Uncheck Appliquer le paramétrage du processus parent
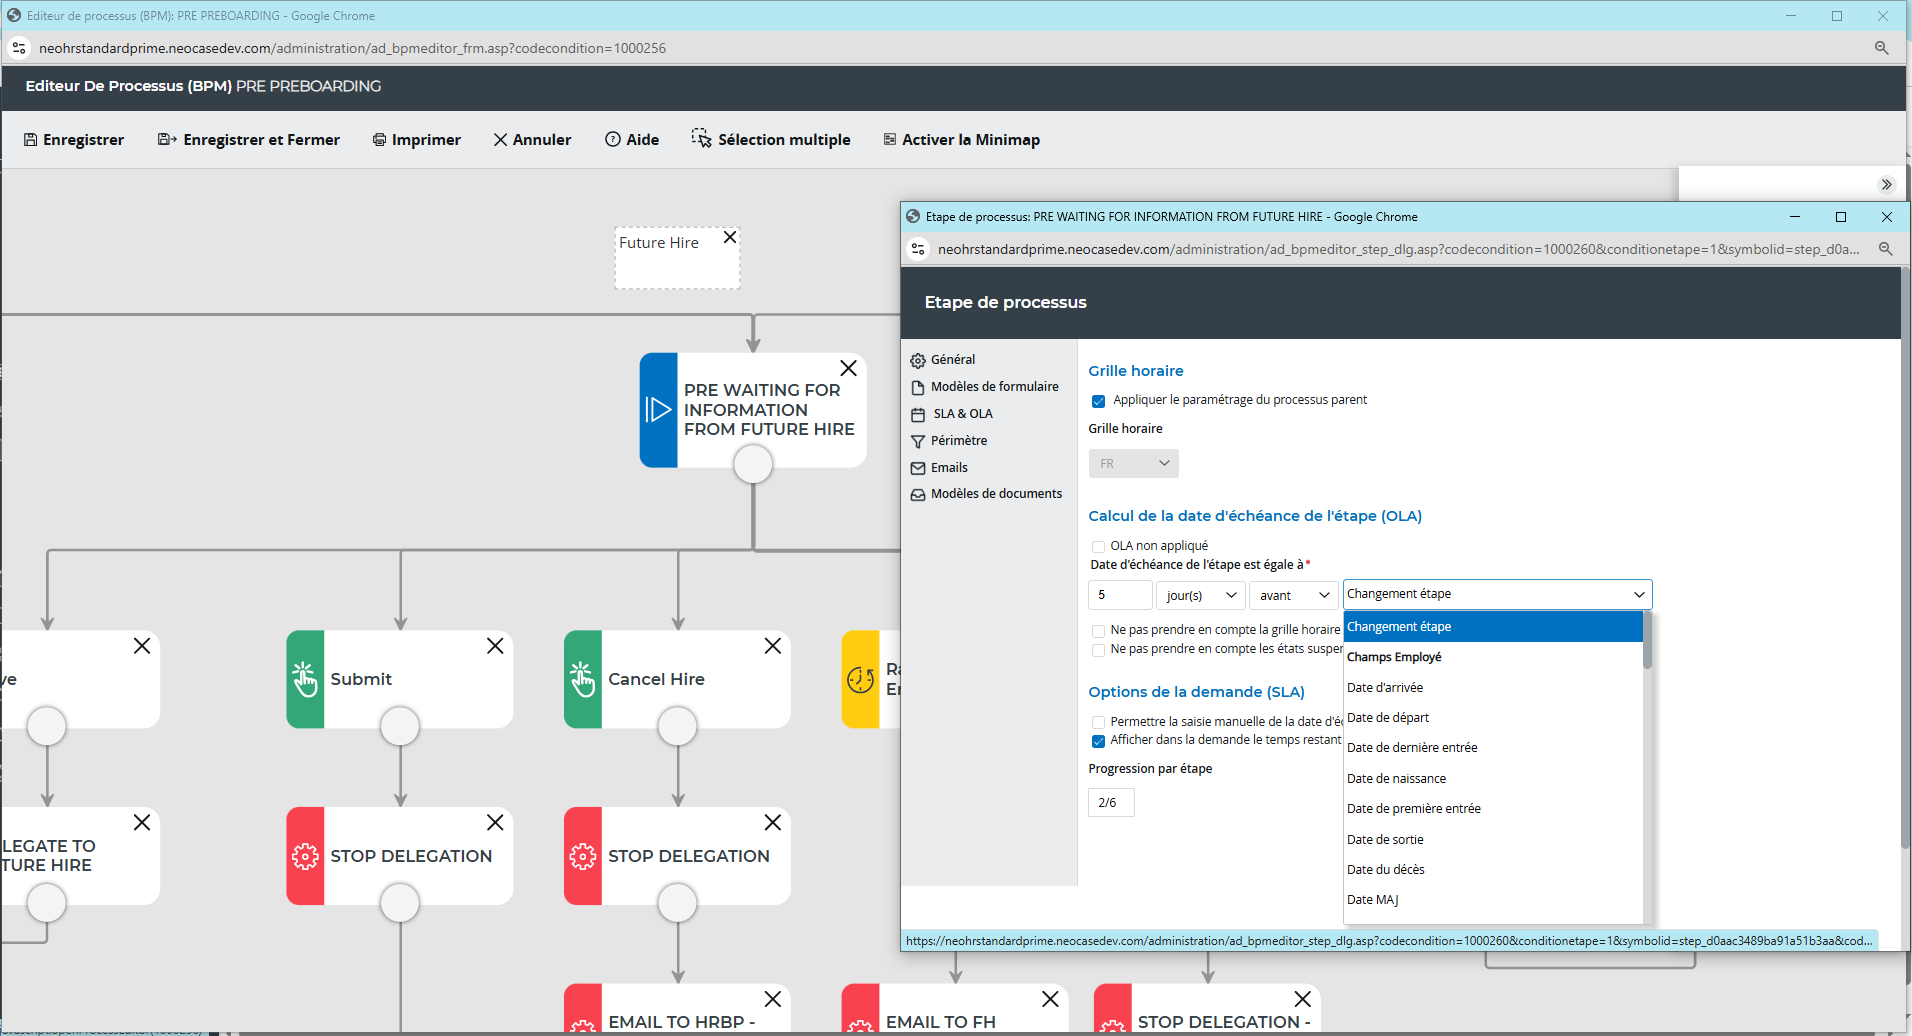The height and width of the screenshot is (1036, 1912). [x=1098, y=401]
